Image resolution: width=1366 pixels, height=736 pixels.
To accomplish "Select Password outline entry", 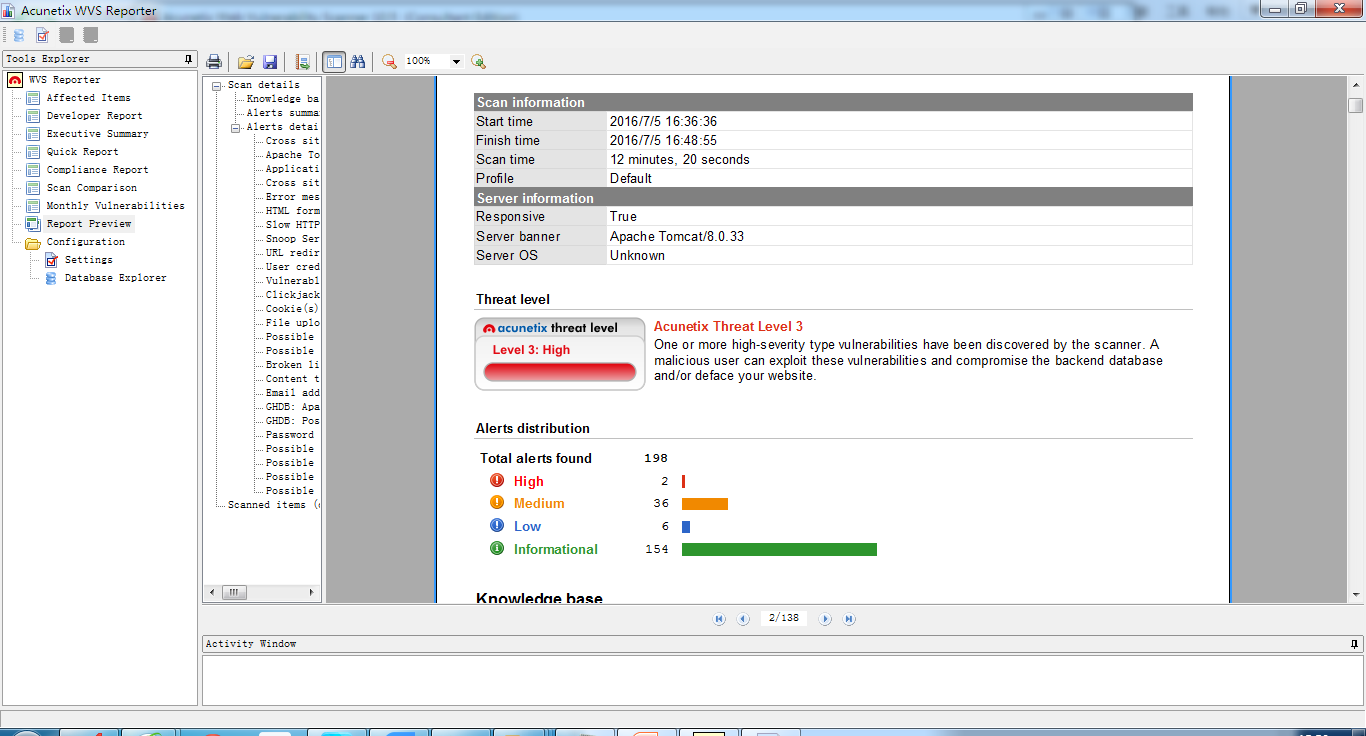I will 289,435.
